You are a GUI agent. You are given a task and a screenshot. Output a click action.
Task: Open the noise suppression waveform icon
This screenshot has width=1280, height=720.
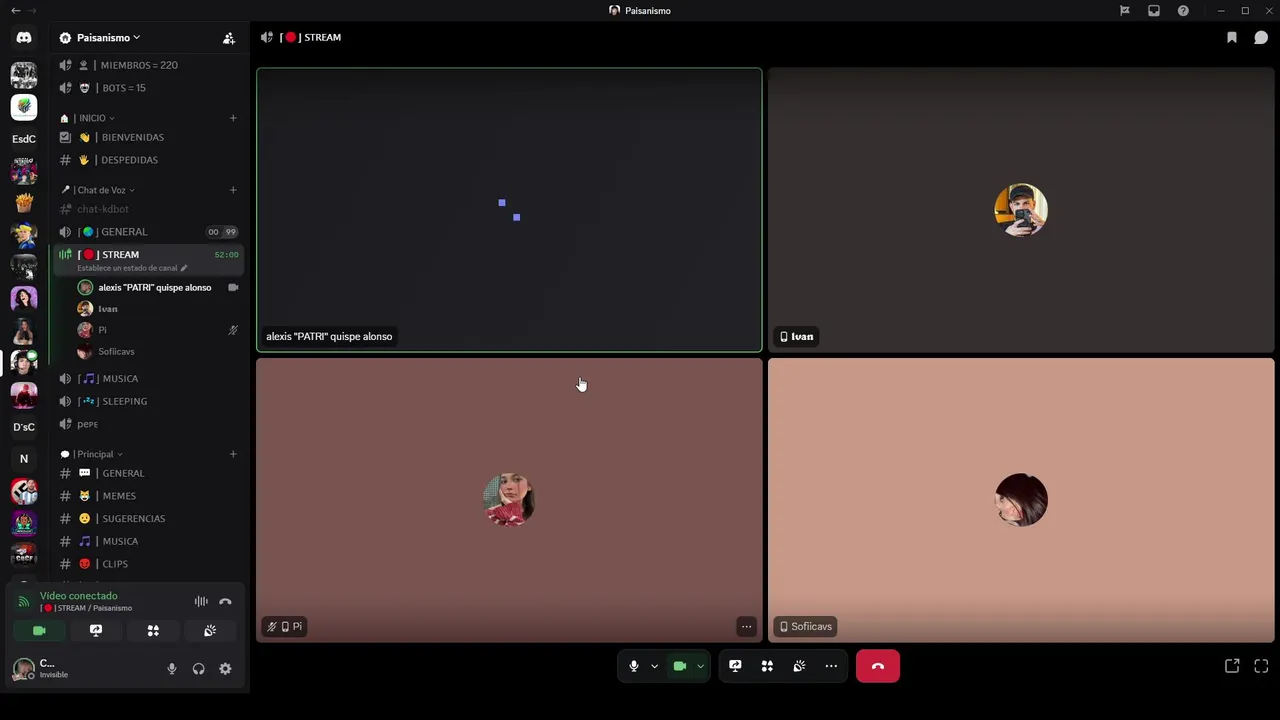pyautogui.click(x=201, y=602)
